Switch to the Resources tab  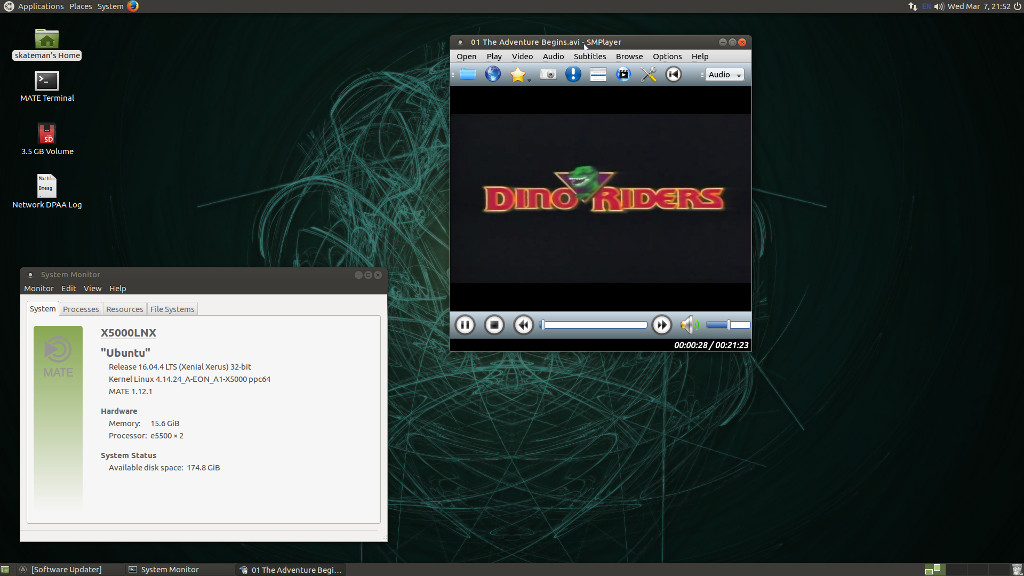125,310
